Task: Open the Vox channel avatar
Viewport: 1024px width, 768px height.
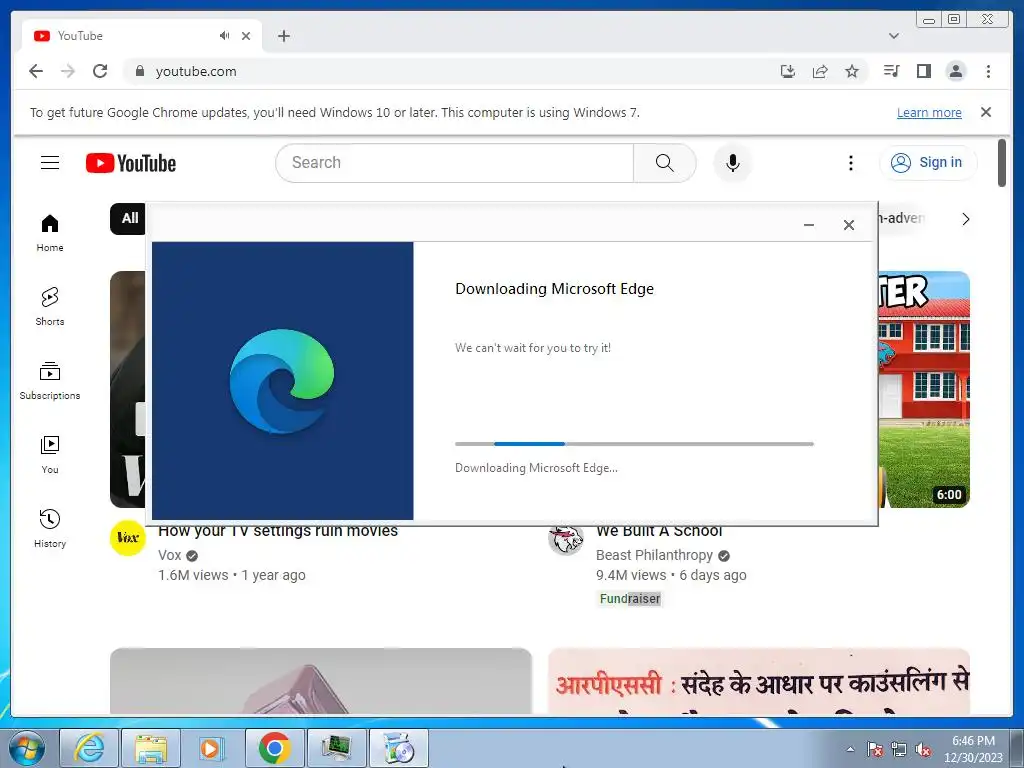Action: (x=127, y=538)
